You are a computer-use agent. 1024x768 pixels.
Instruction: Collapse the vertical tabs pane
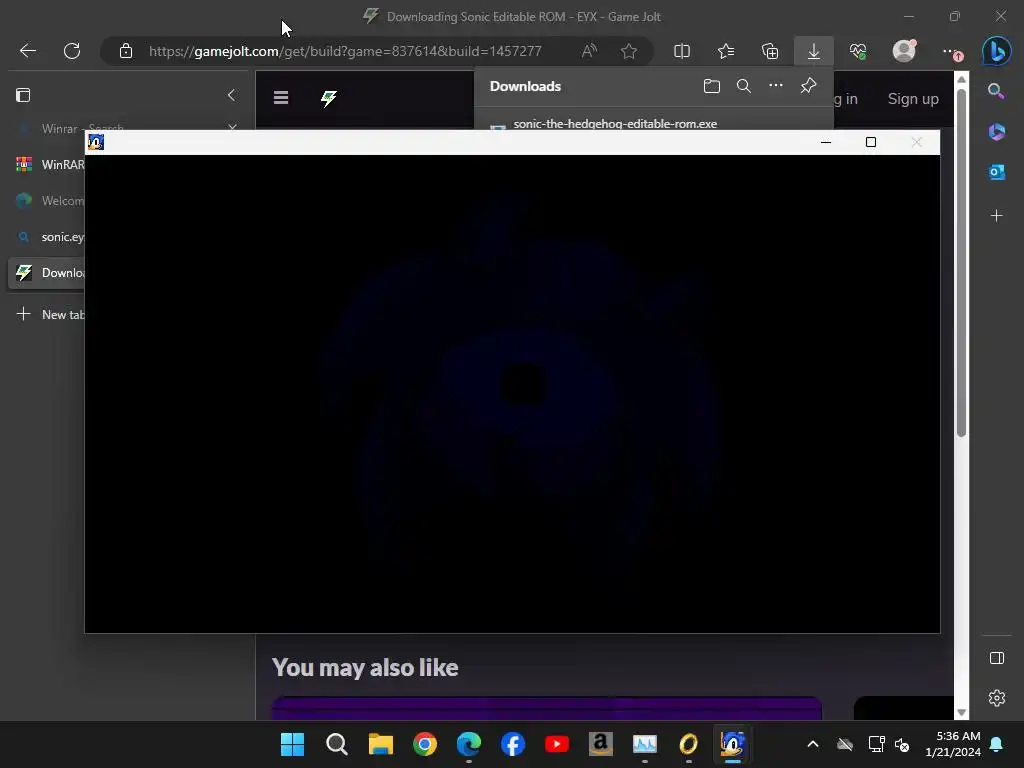point(231,95)
